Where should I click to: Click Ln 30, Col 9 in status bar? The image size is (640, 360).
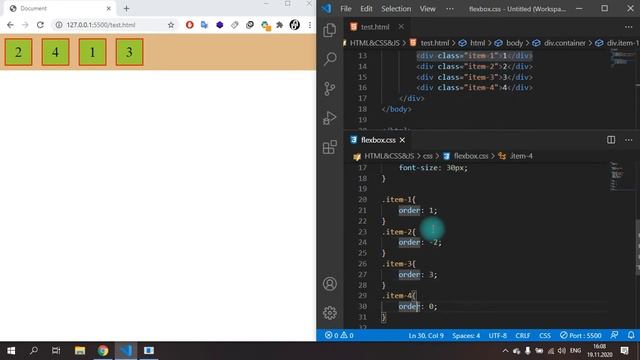coord(426,336)
